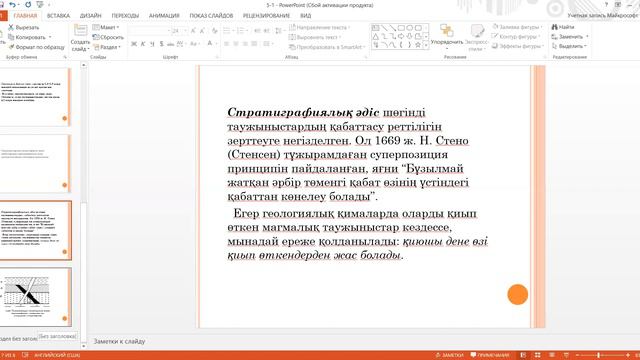640x360 pixels.
Task: Click the Undo arrow in quick access toolbar
Action: pyautogui.click(x=13, y=5)
